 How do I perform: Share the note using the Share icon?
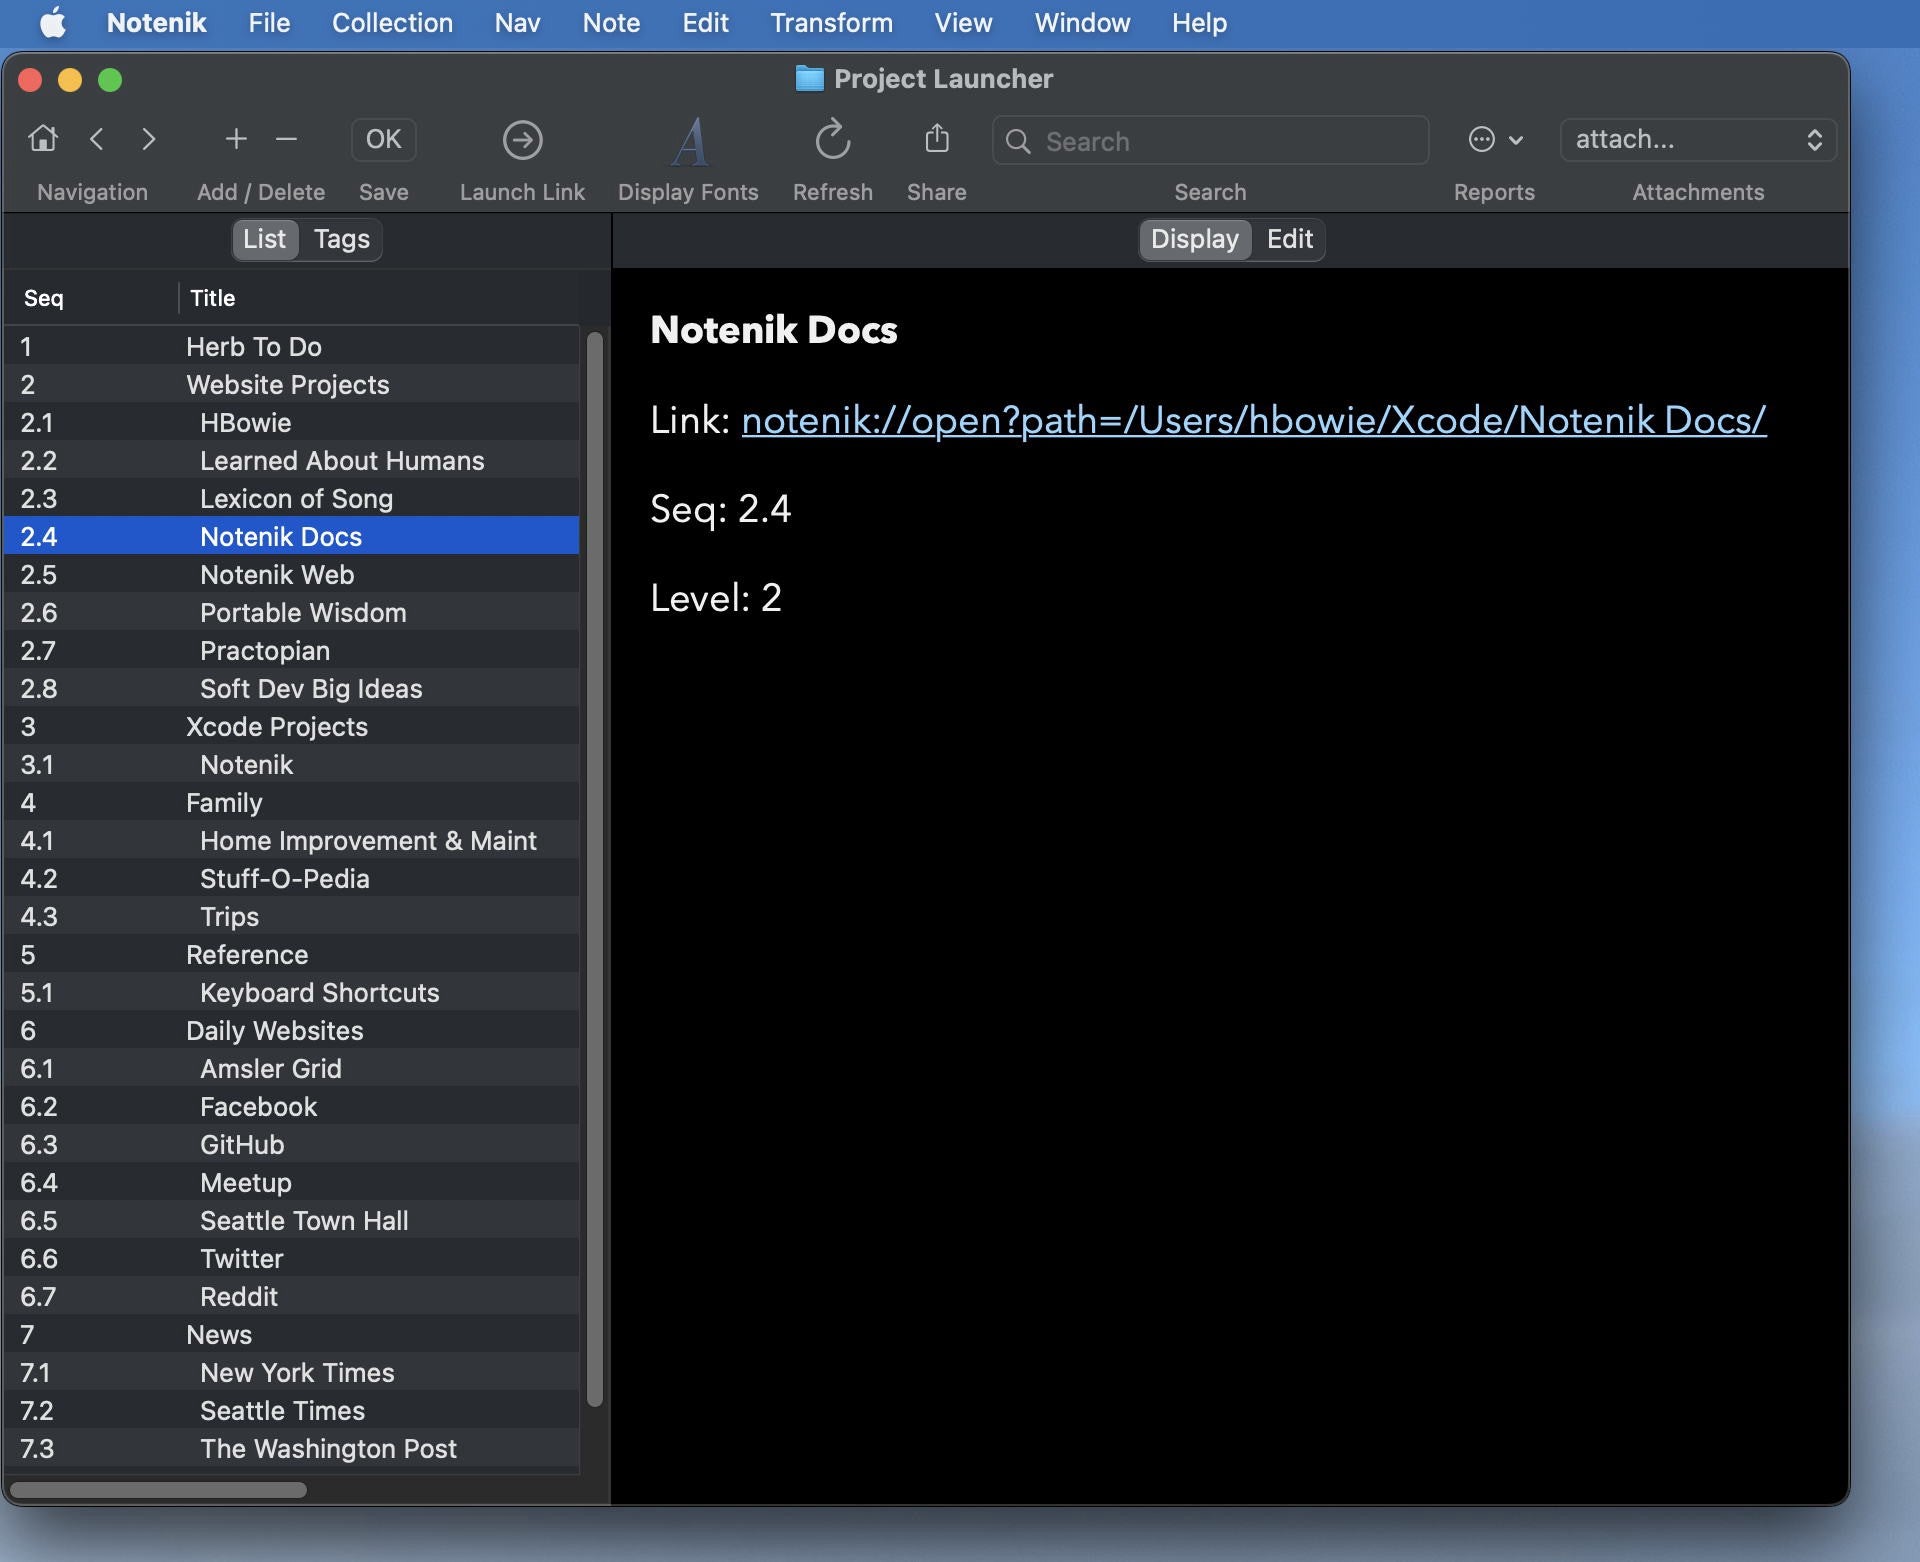coord(936,139)
